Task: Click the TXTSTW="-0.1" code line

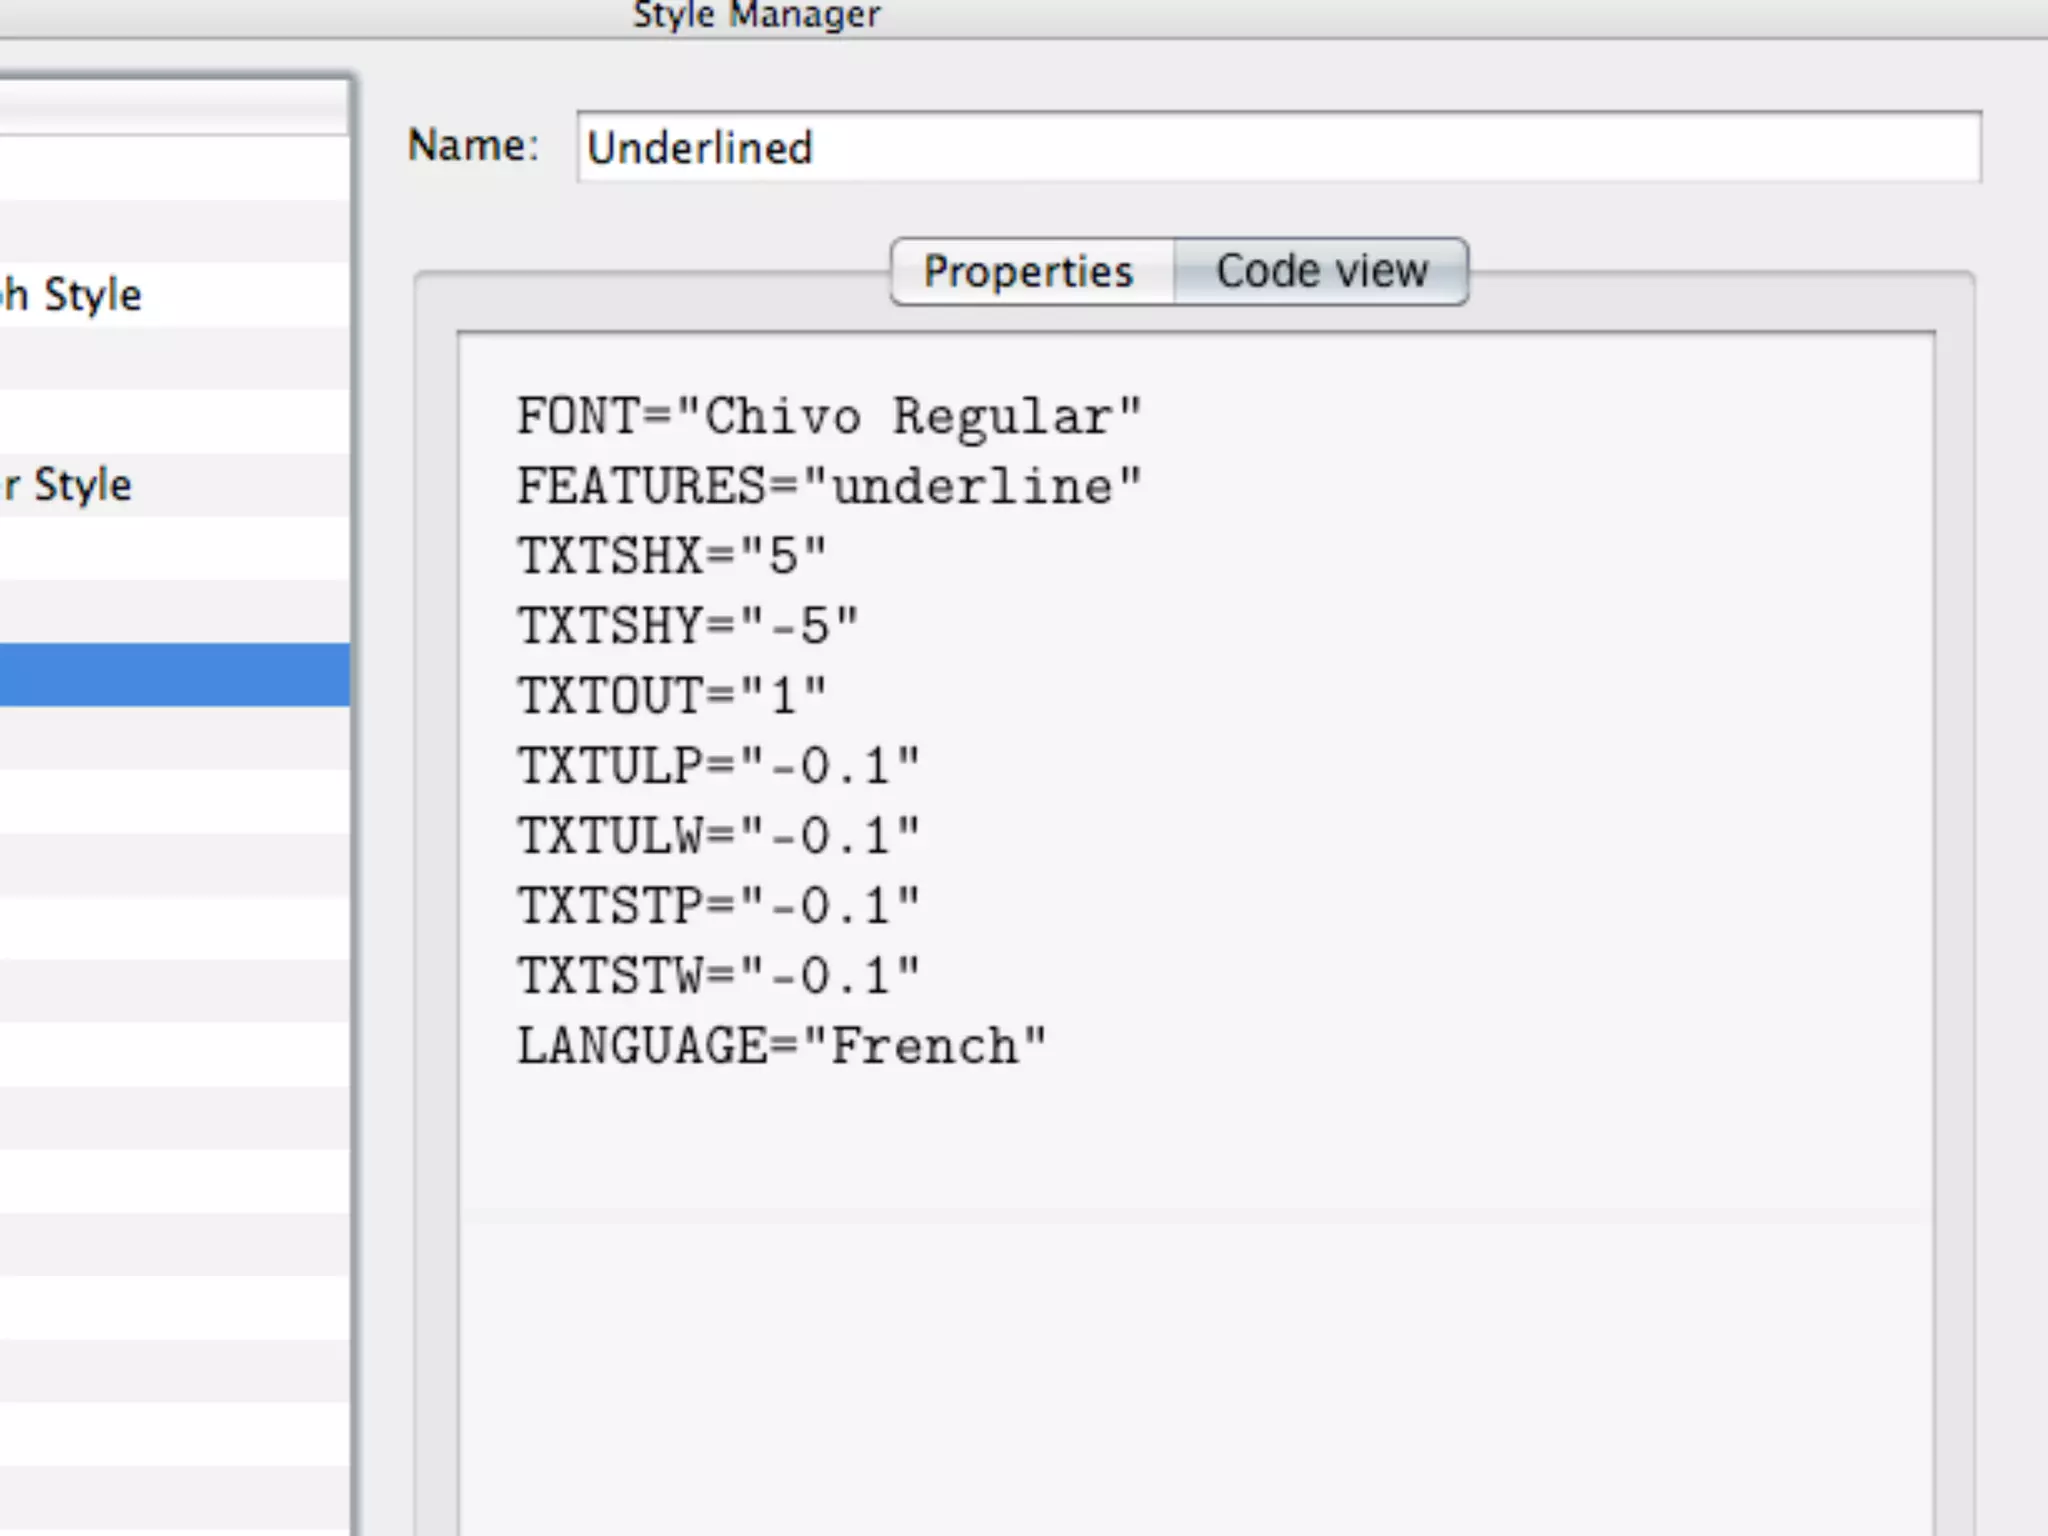Action: click(717, 976)
